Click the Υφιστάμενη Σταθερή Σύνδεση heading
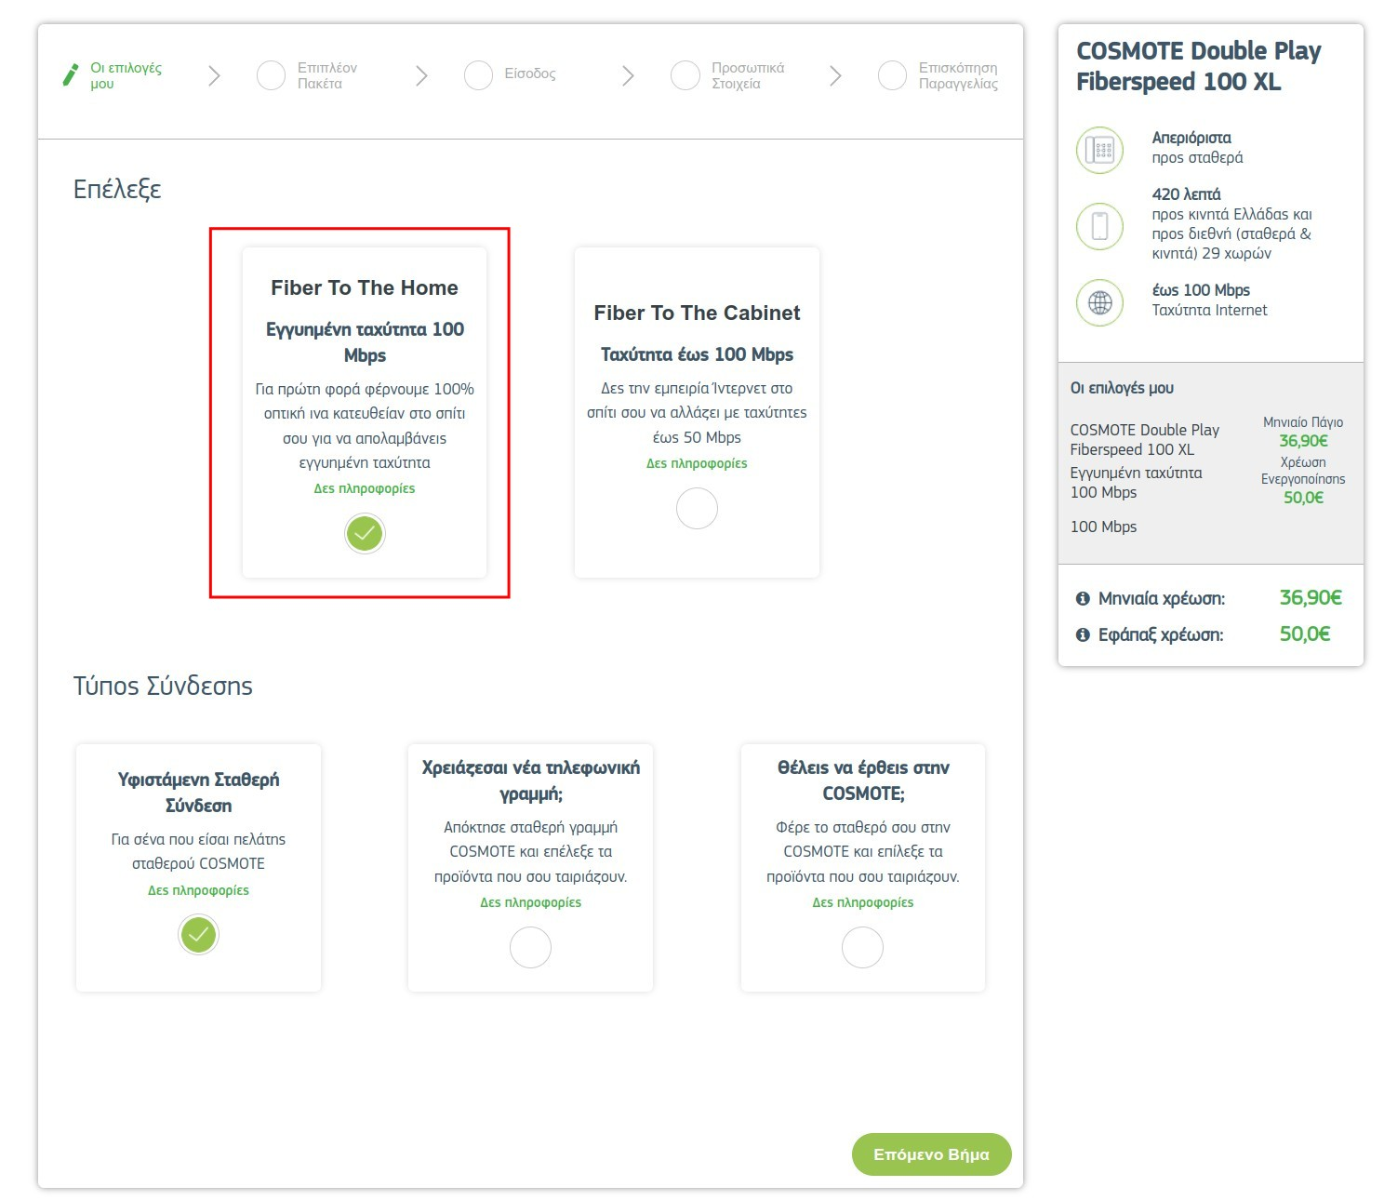Viewport: 1384px width, 1200px height. pos(198,793)
